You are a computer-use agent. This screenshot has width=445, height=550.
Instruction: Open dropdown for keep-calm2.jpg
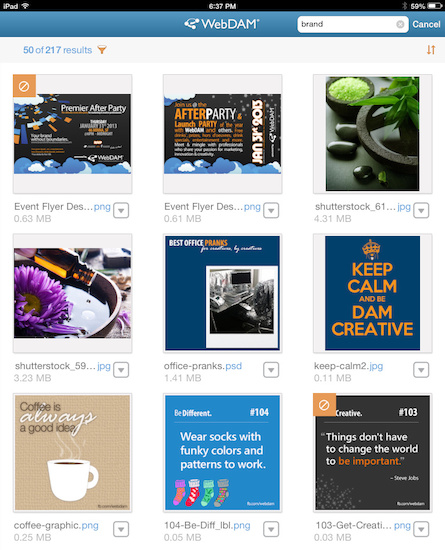[x=421, y=370]
